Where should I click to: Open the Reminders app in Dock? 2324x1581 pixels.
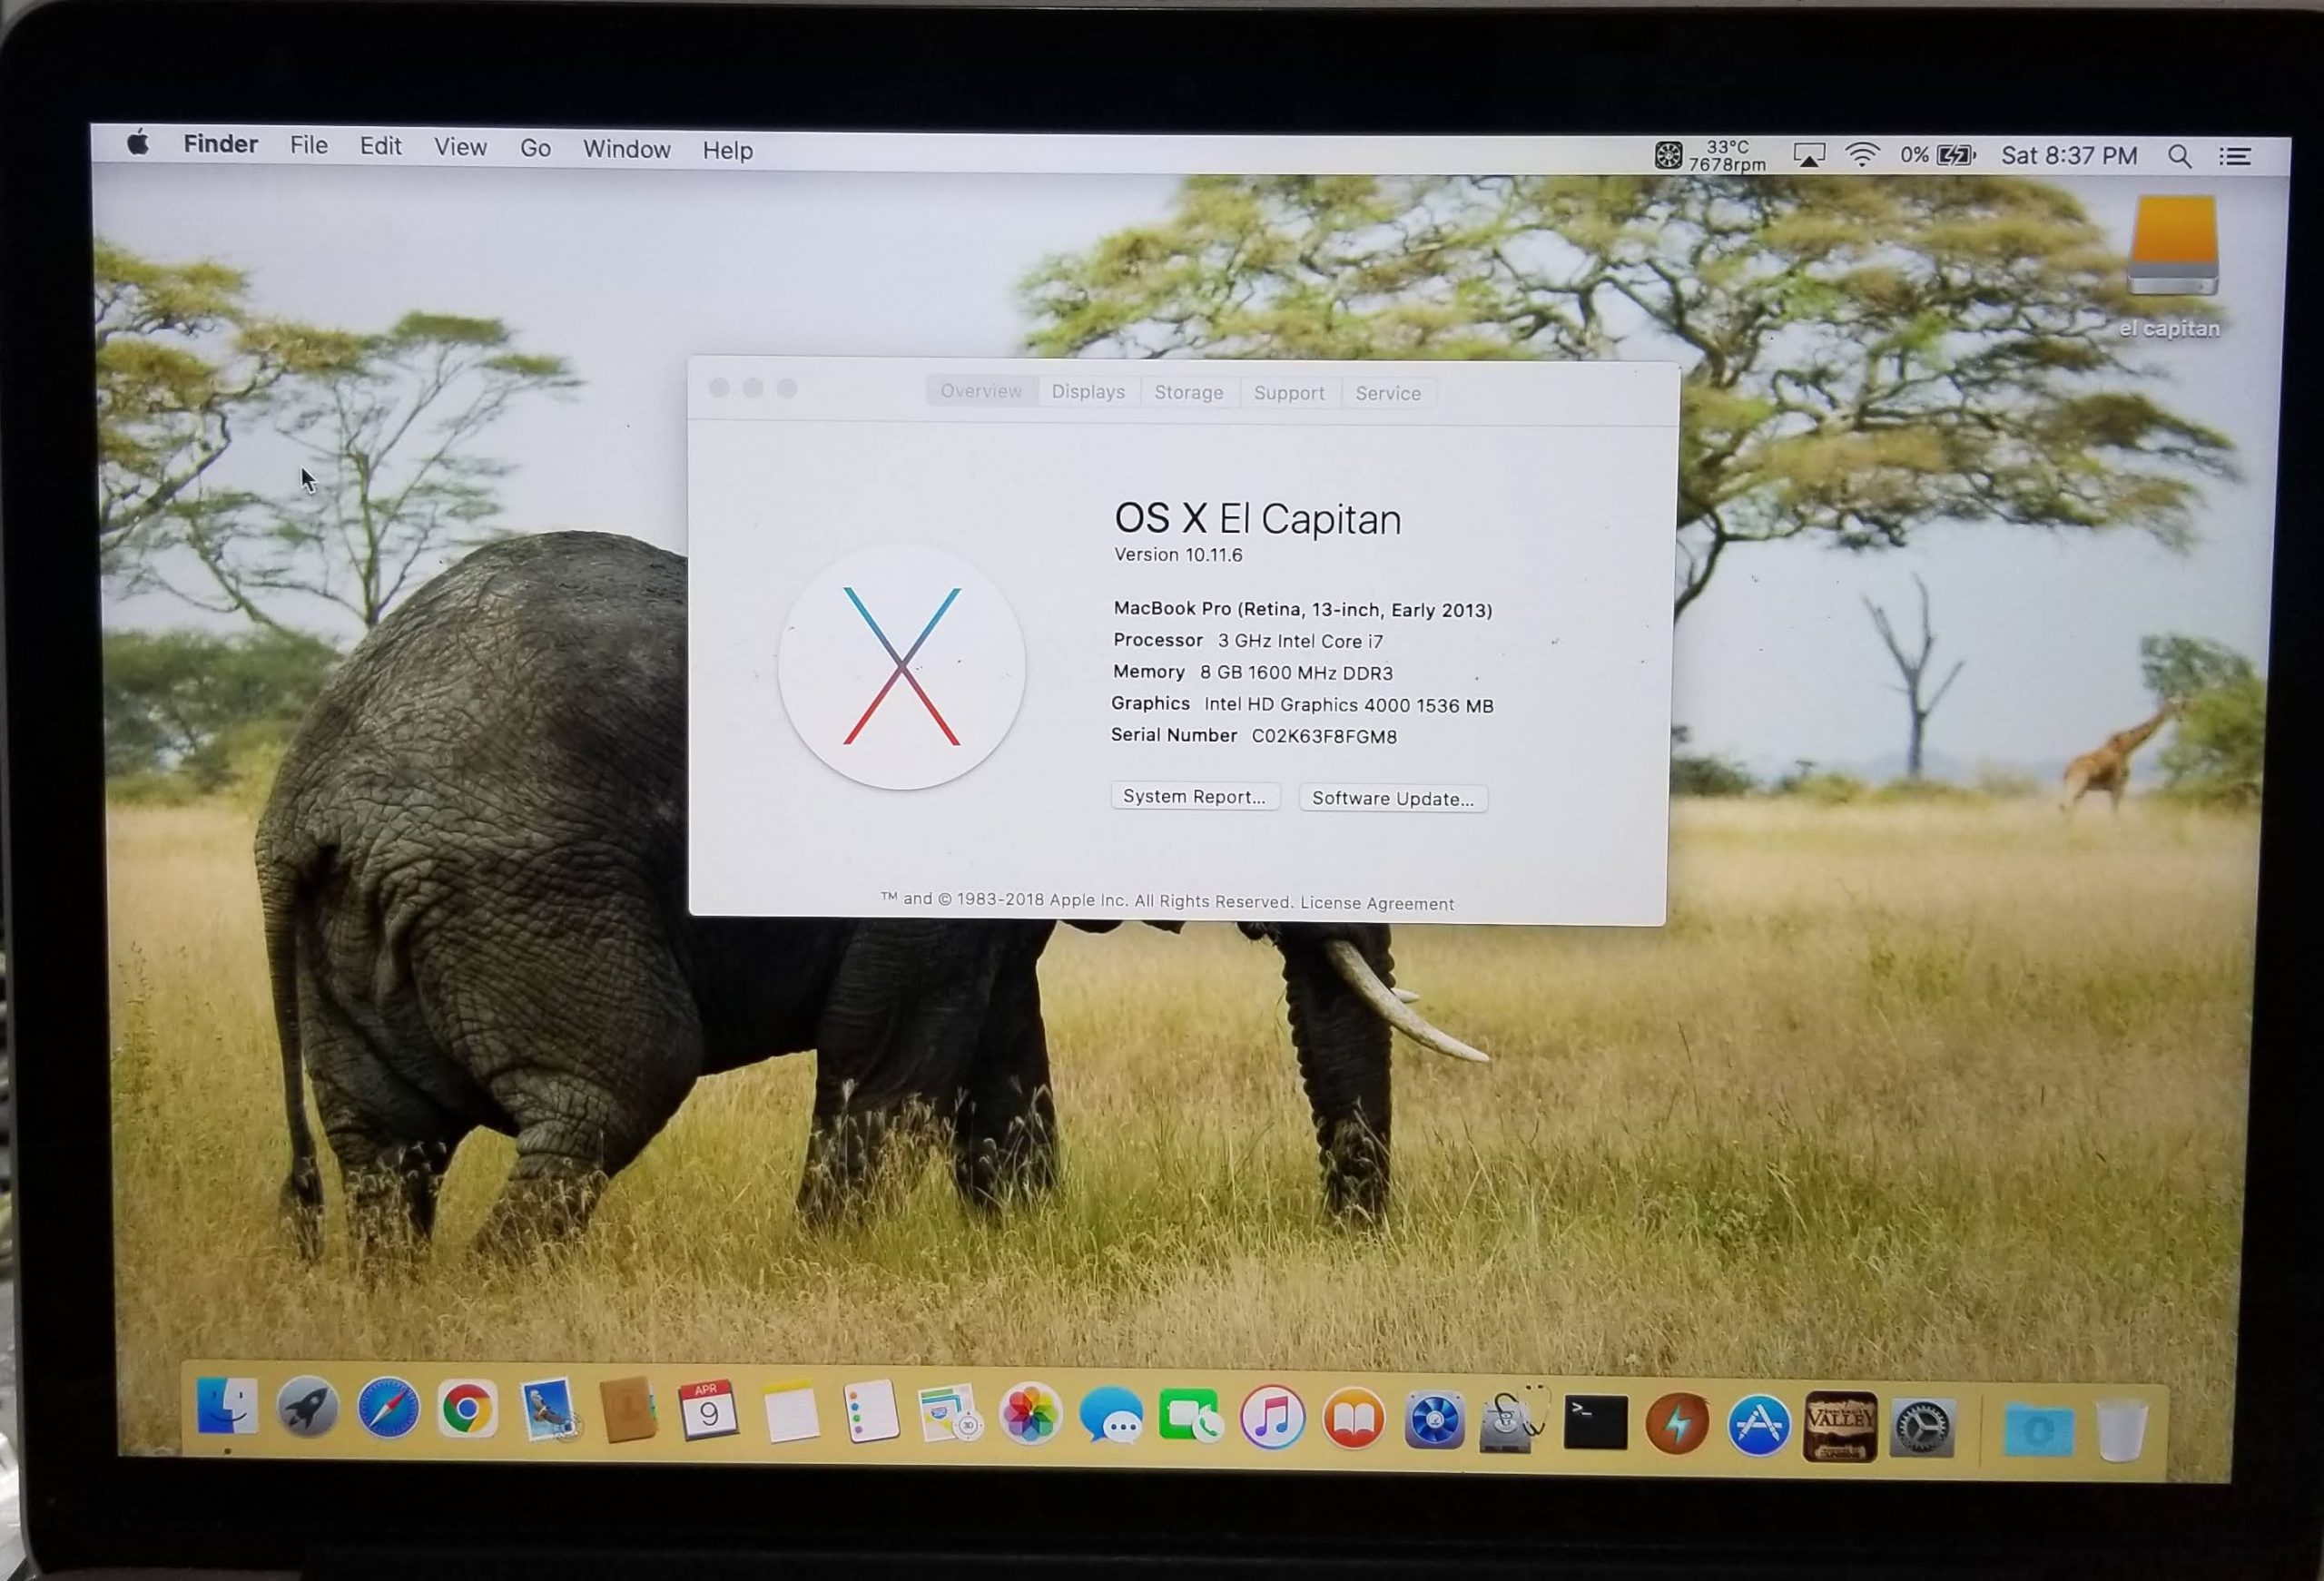pyautogui.click(x=870, y=1412)
